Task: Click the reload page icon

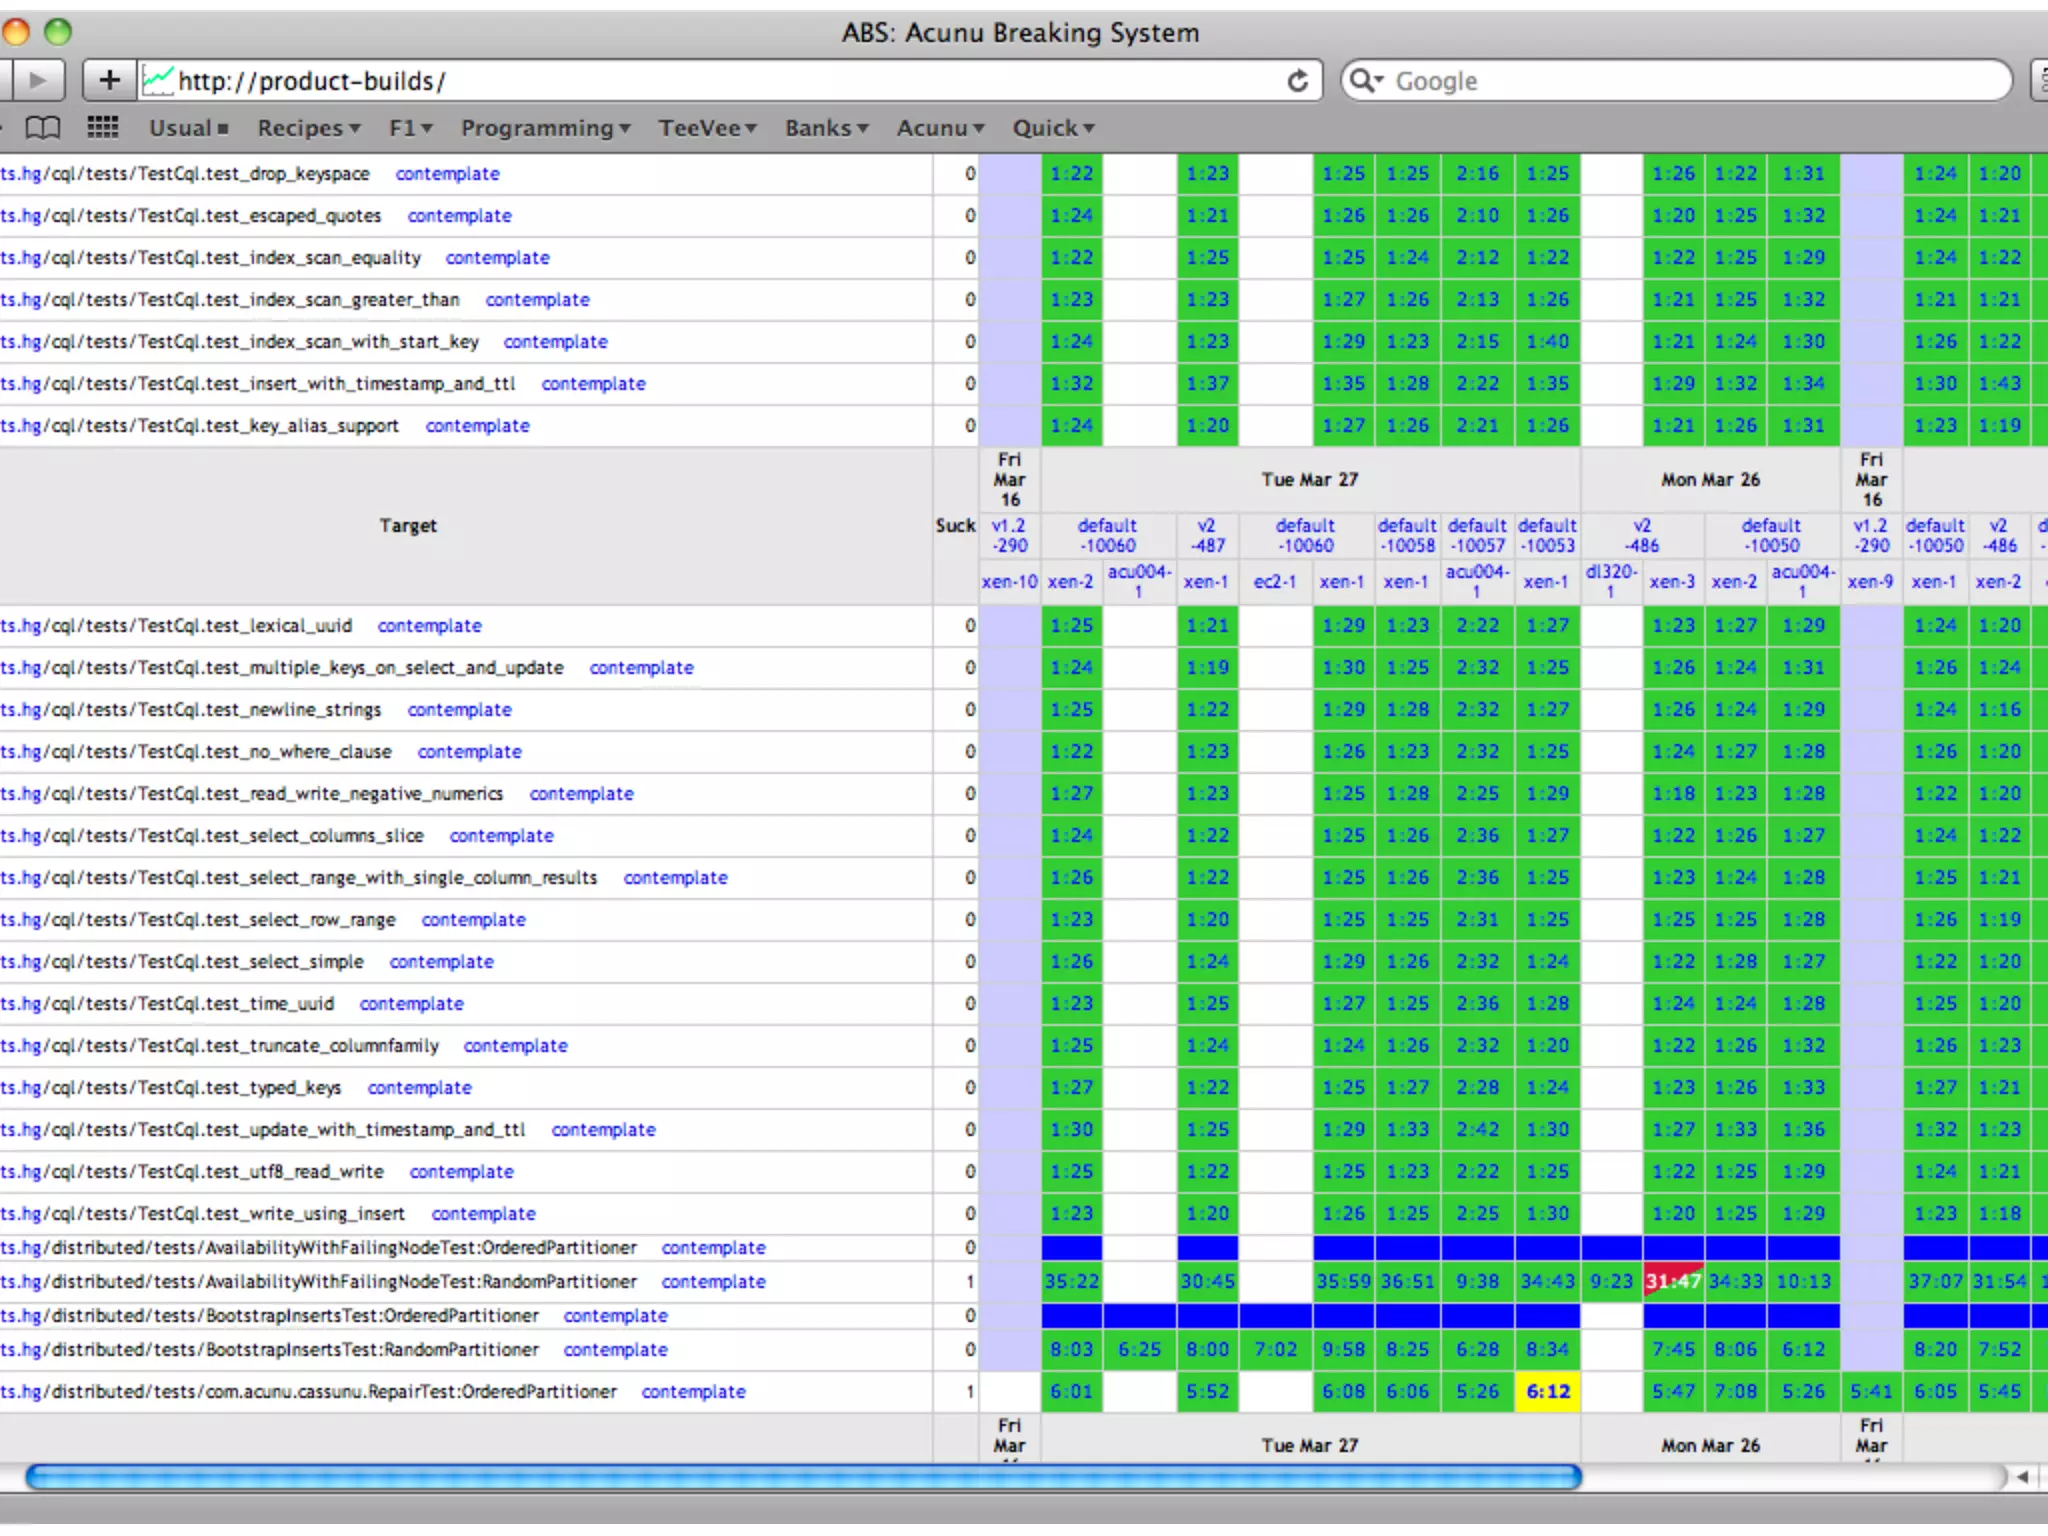Action: [1297, 81]
